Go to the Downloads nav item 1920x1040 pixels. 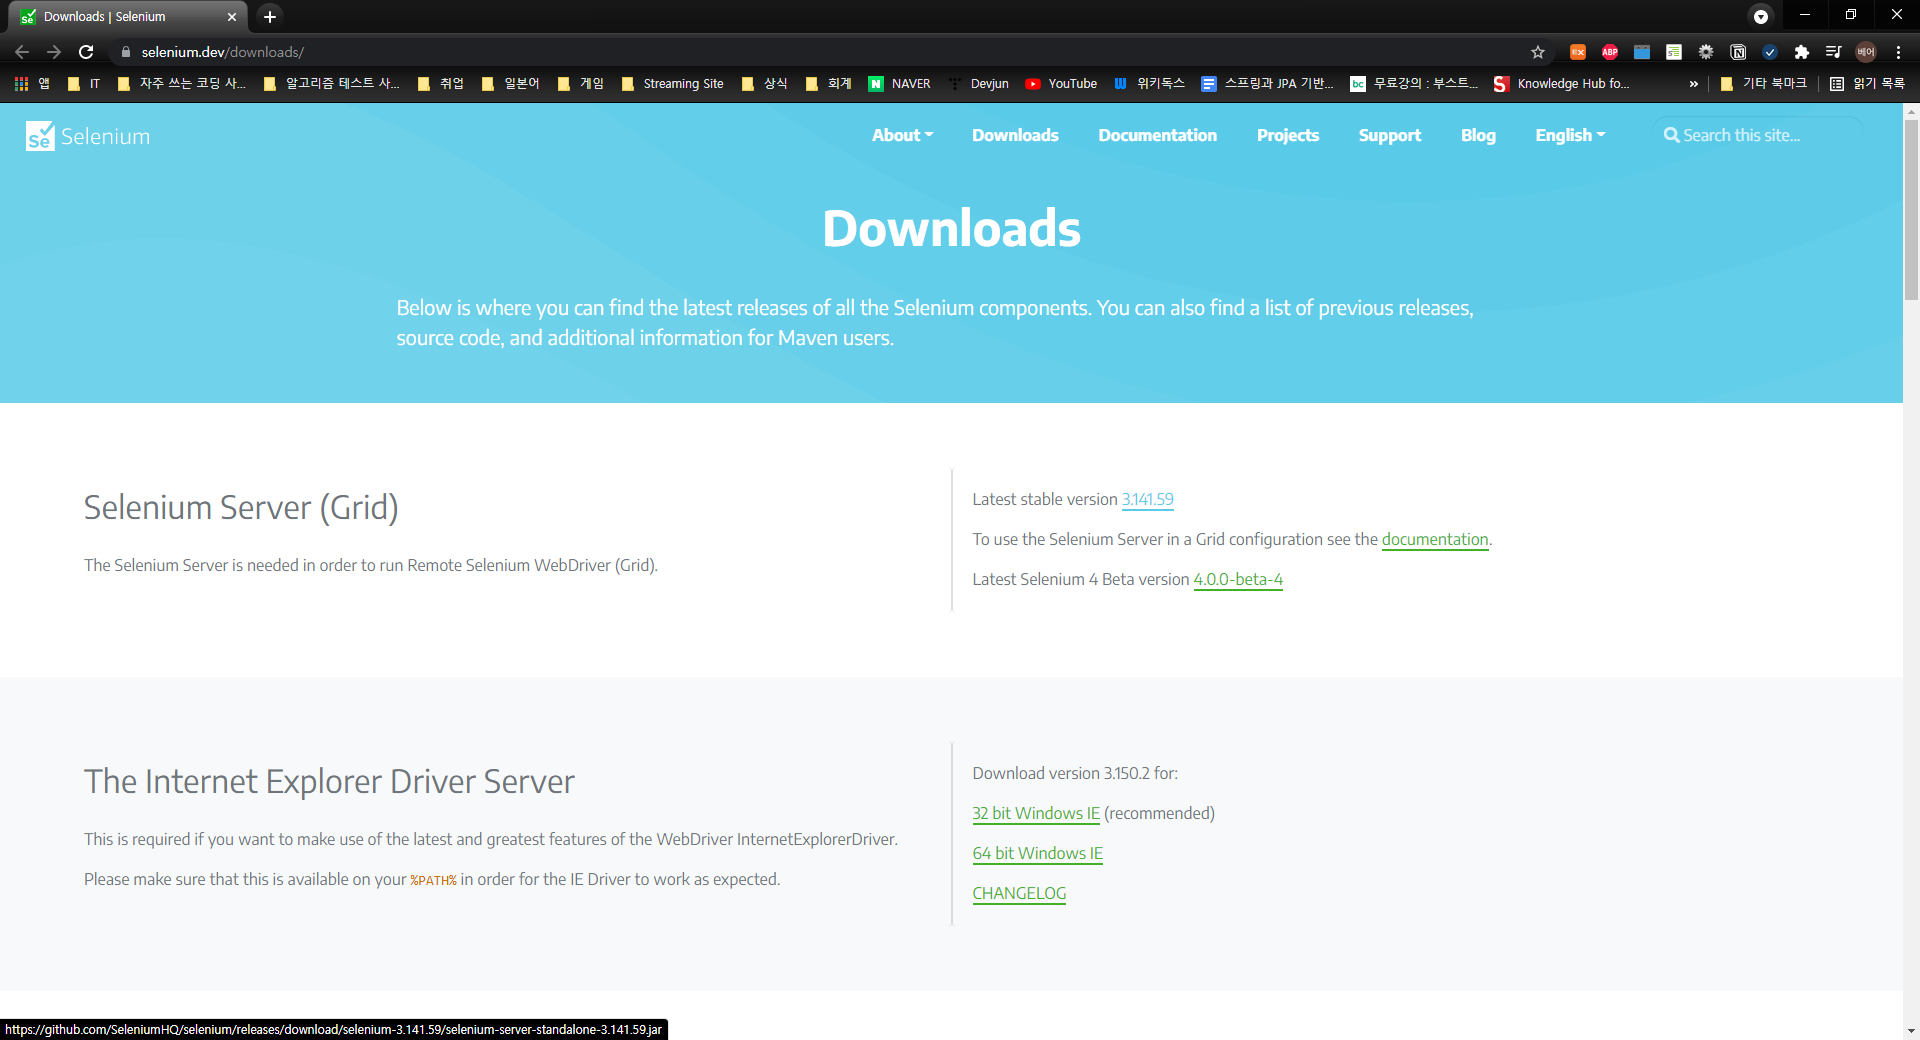(x=1015, y=135)
